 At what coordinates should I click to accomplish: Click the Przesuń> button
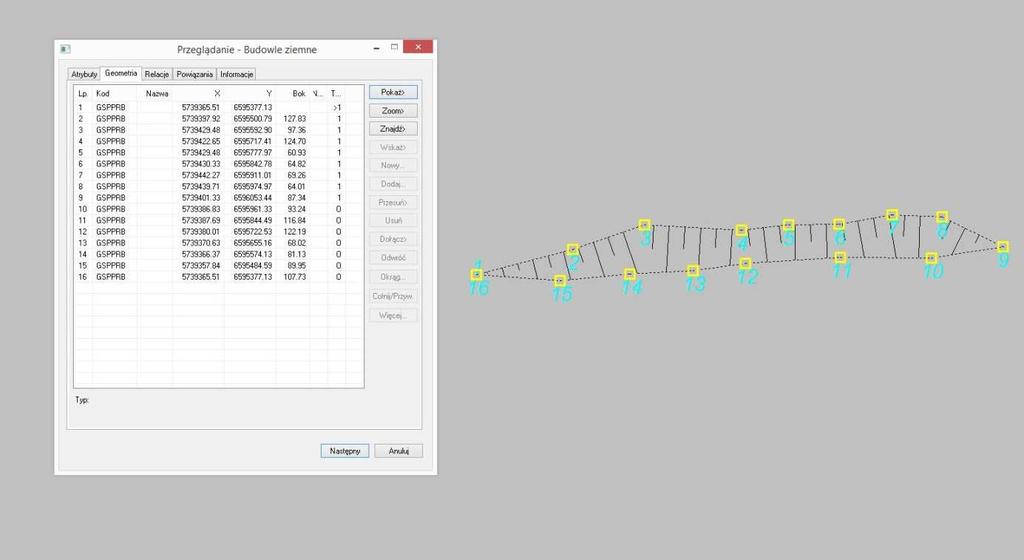tap(393, 202)
